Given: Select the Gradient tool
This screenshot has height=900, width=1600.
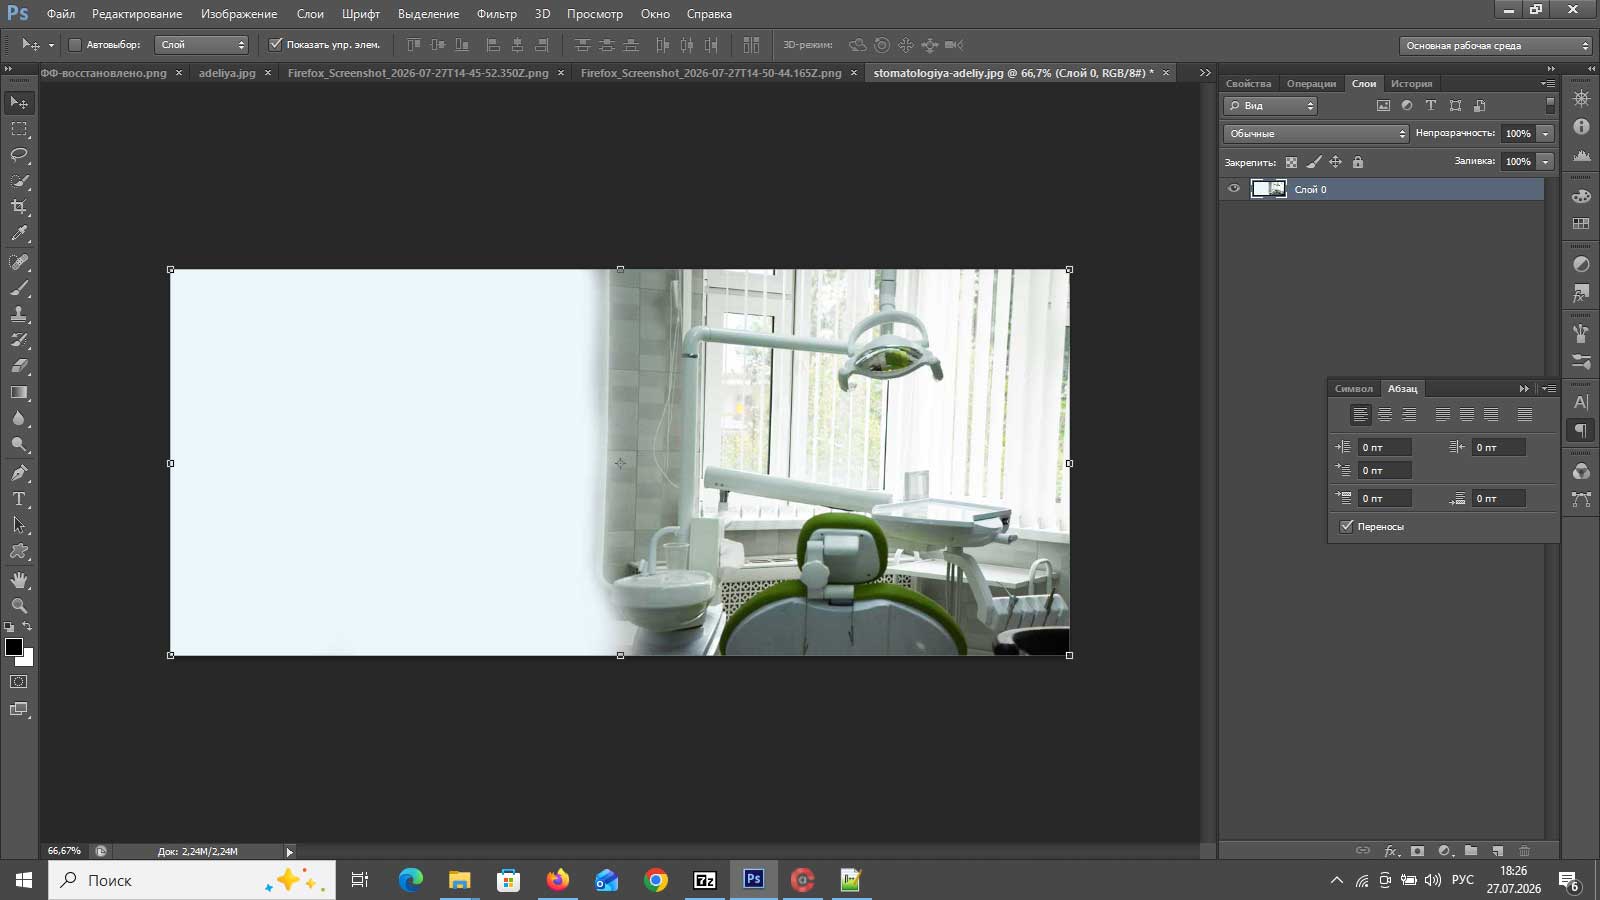Looking at the screenshot, I should click(19, 393).
